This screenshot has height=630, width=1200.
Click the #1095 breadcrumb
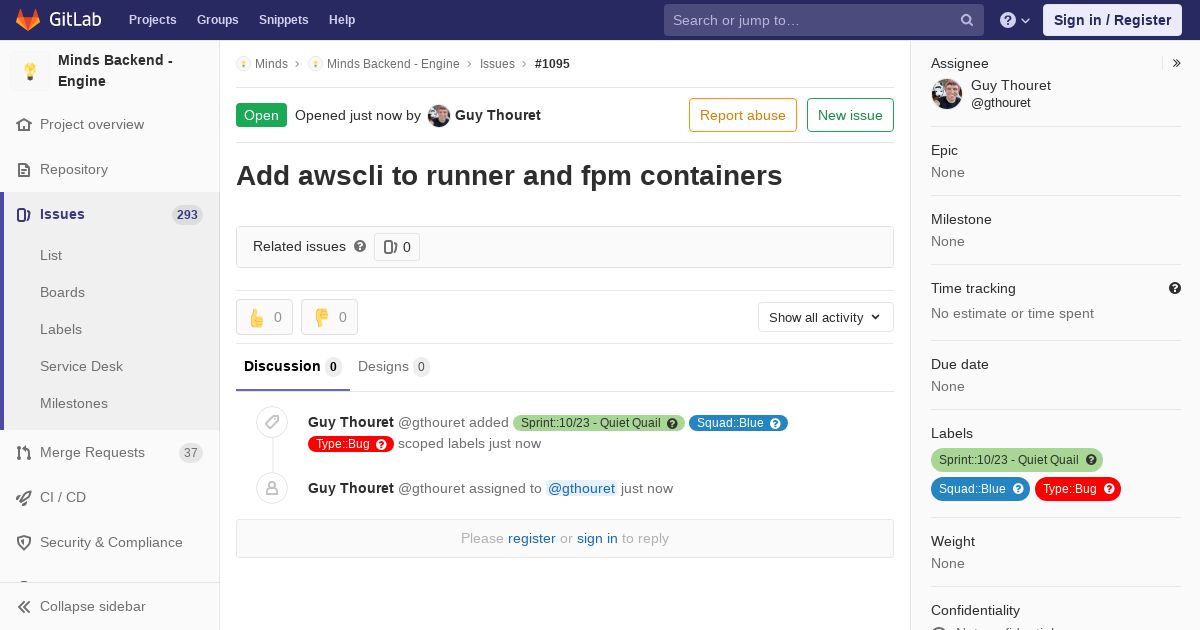point(552,64)
